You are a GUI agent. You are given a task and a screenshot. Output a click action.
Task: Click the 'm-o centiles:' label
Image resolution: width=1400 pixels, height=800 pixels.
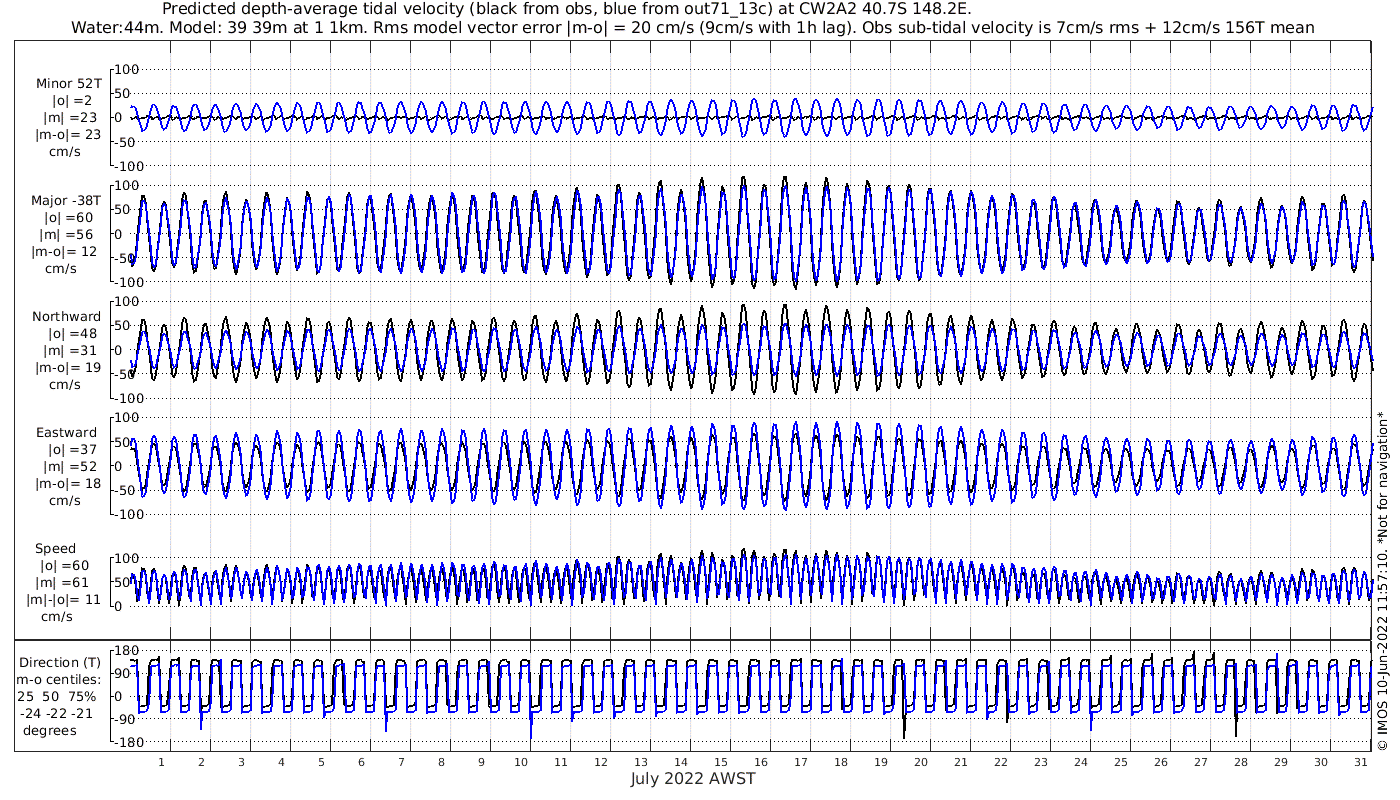[59, 679]
